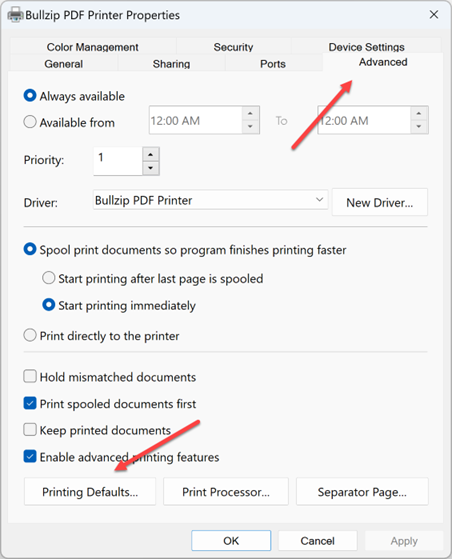The width and height of the screenshot is (452, 559).
Task: Click the printer icon in title bar
Action: pos(16,15)
